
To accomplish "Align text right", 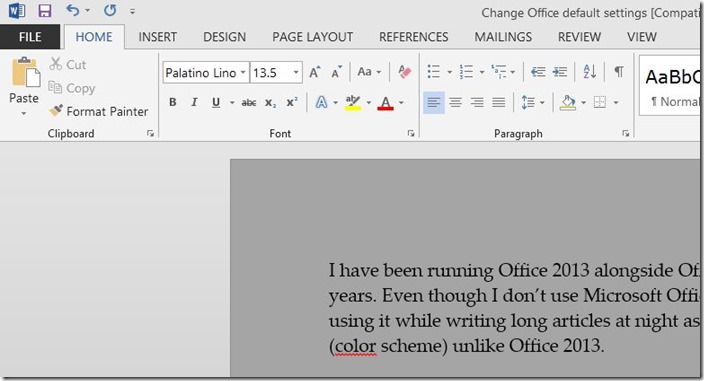I will pos(477,103).
